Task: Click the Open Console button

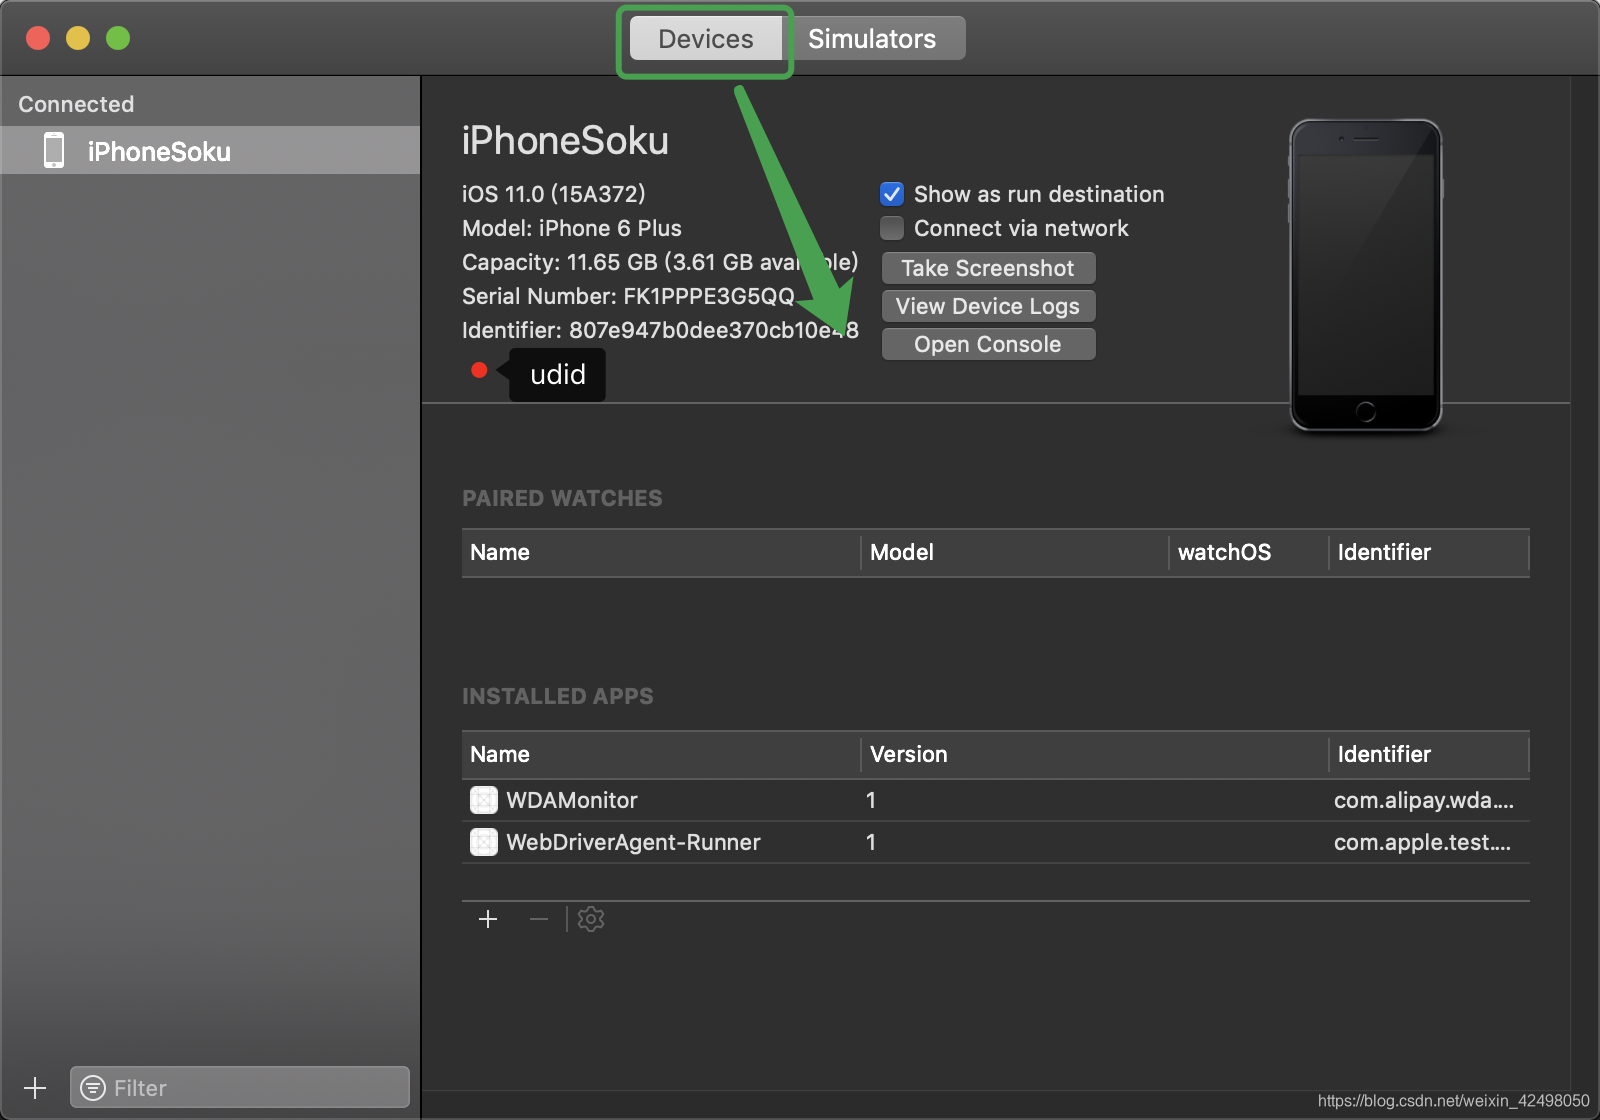Action: click(988, 344)
